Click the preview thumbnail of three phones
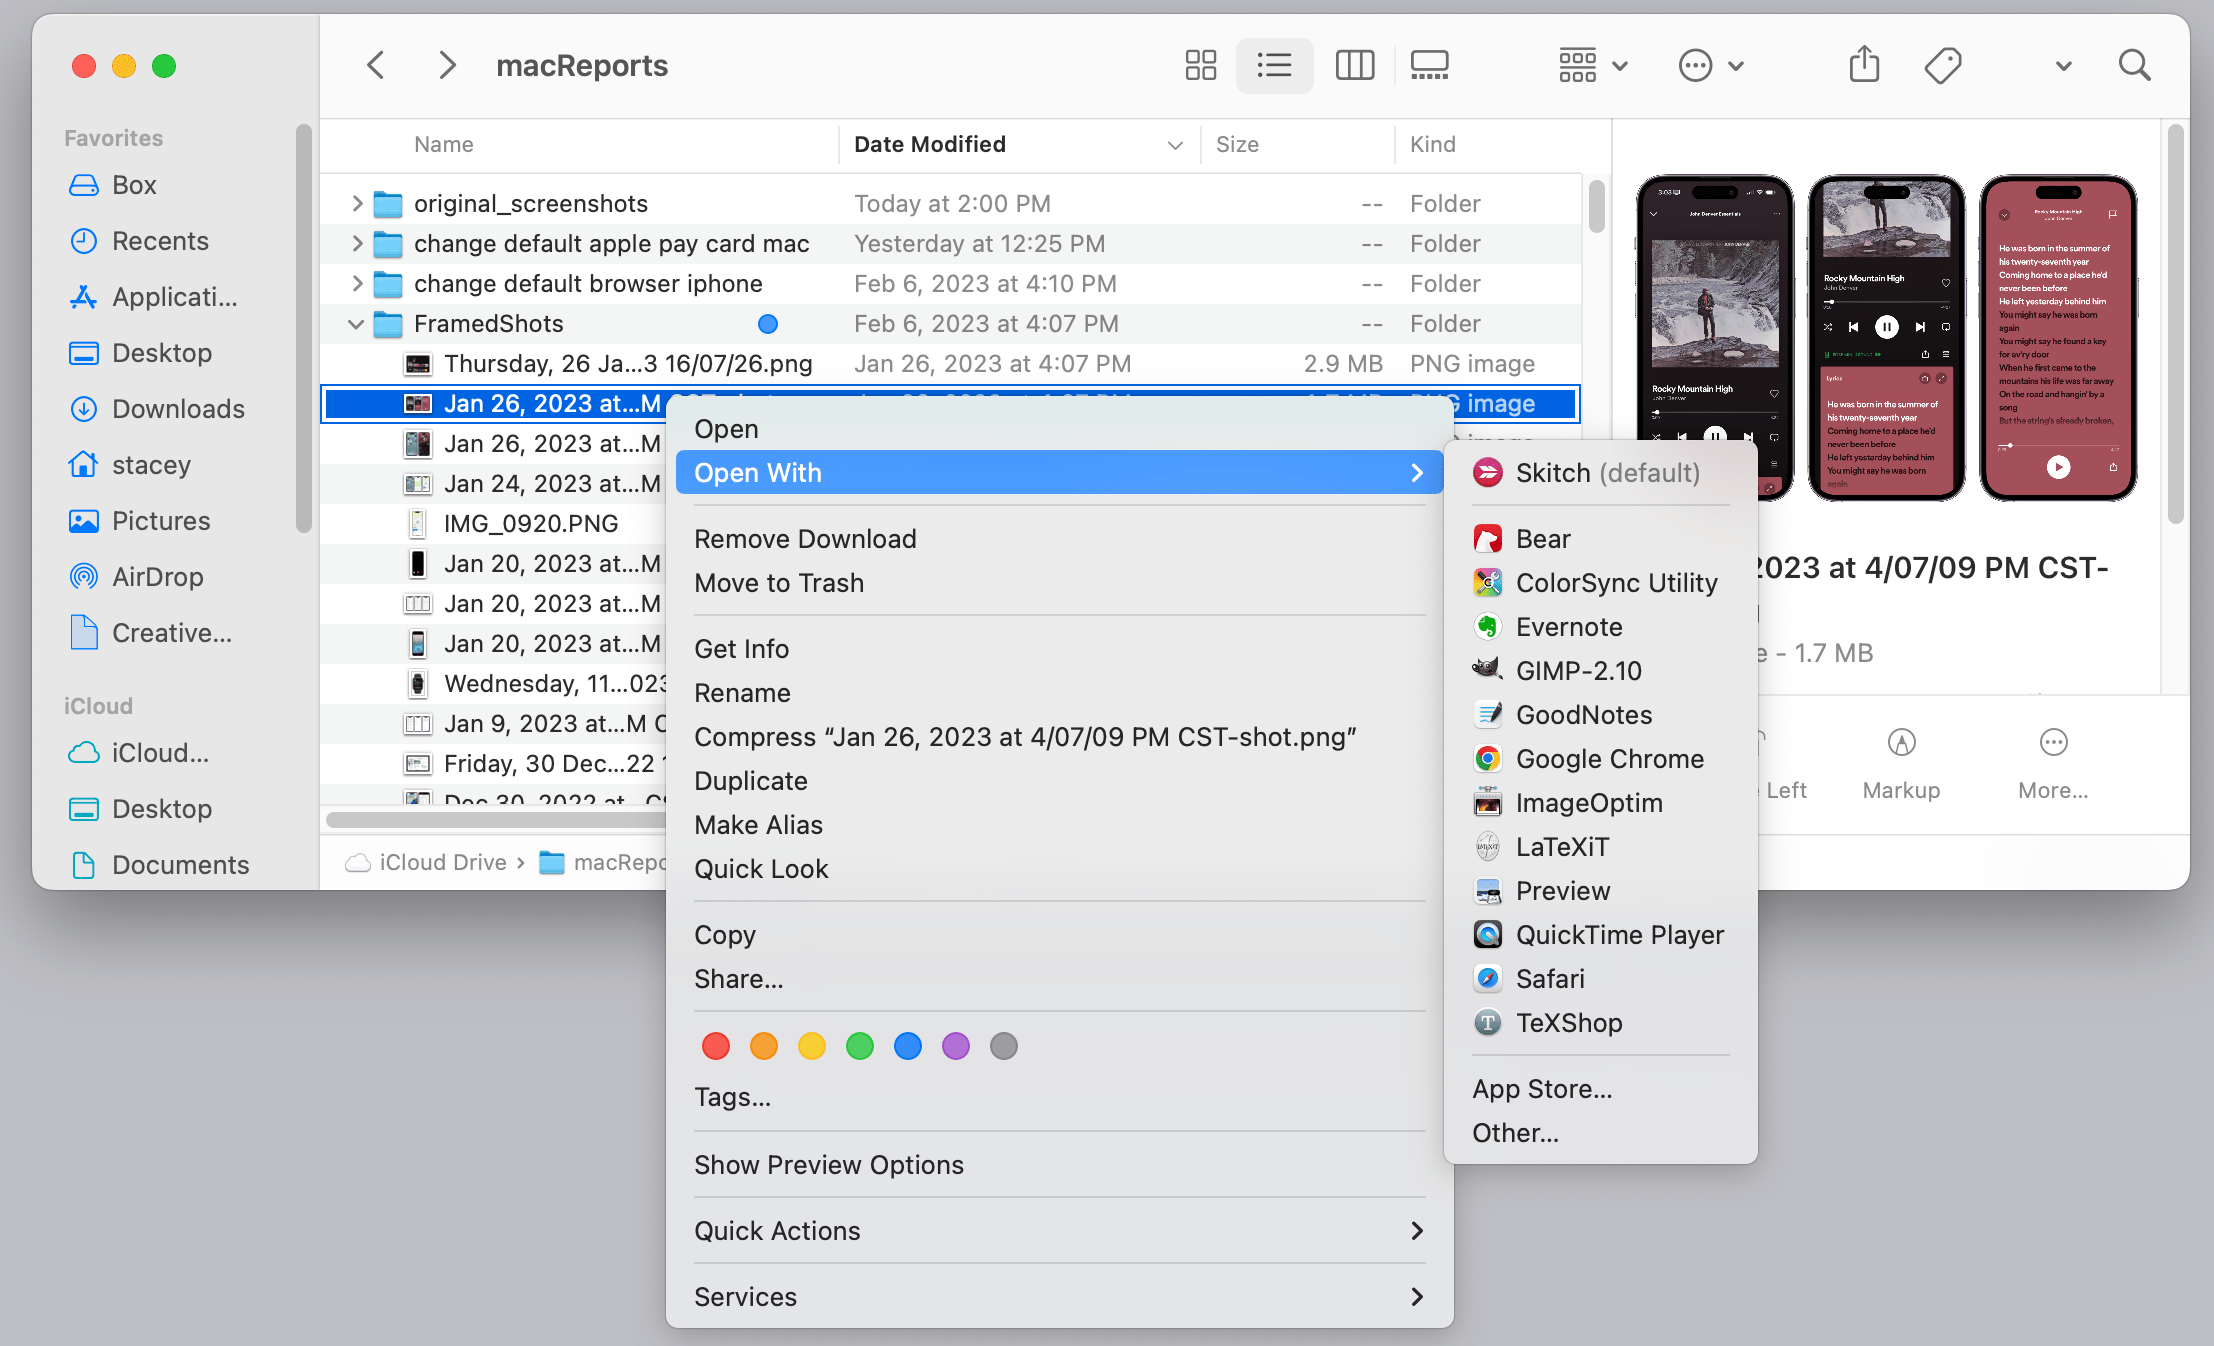 pyautogui.click(x=1887, y=338)
